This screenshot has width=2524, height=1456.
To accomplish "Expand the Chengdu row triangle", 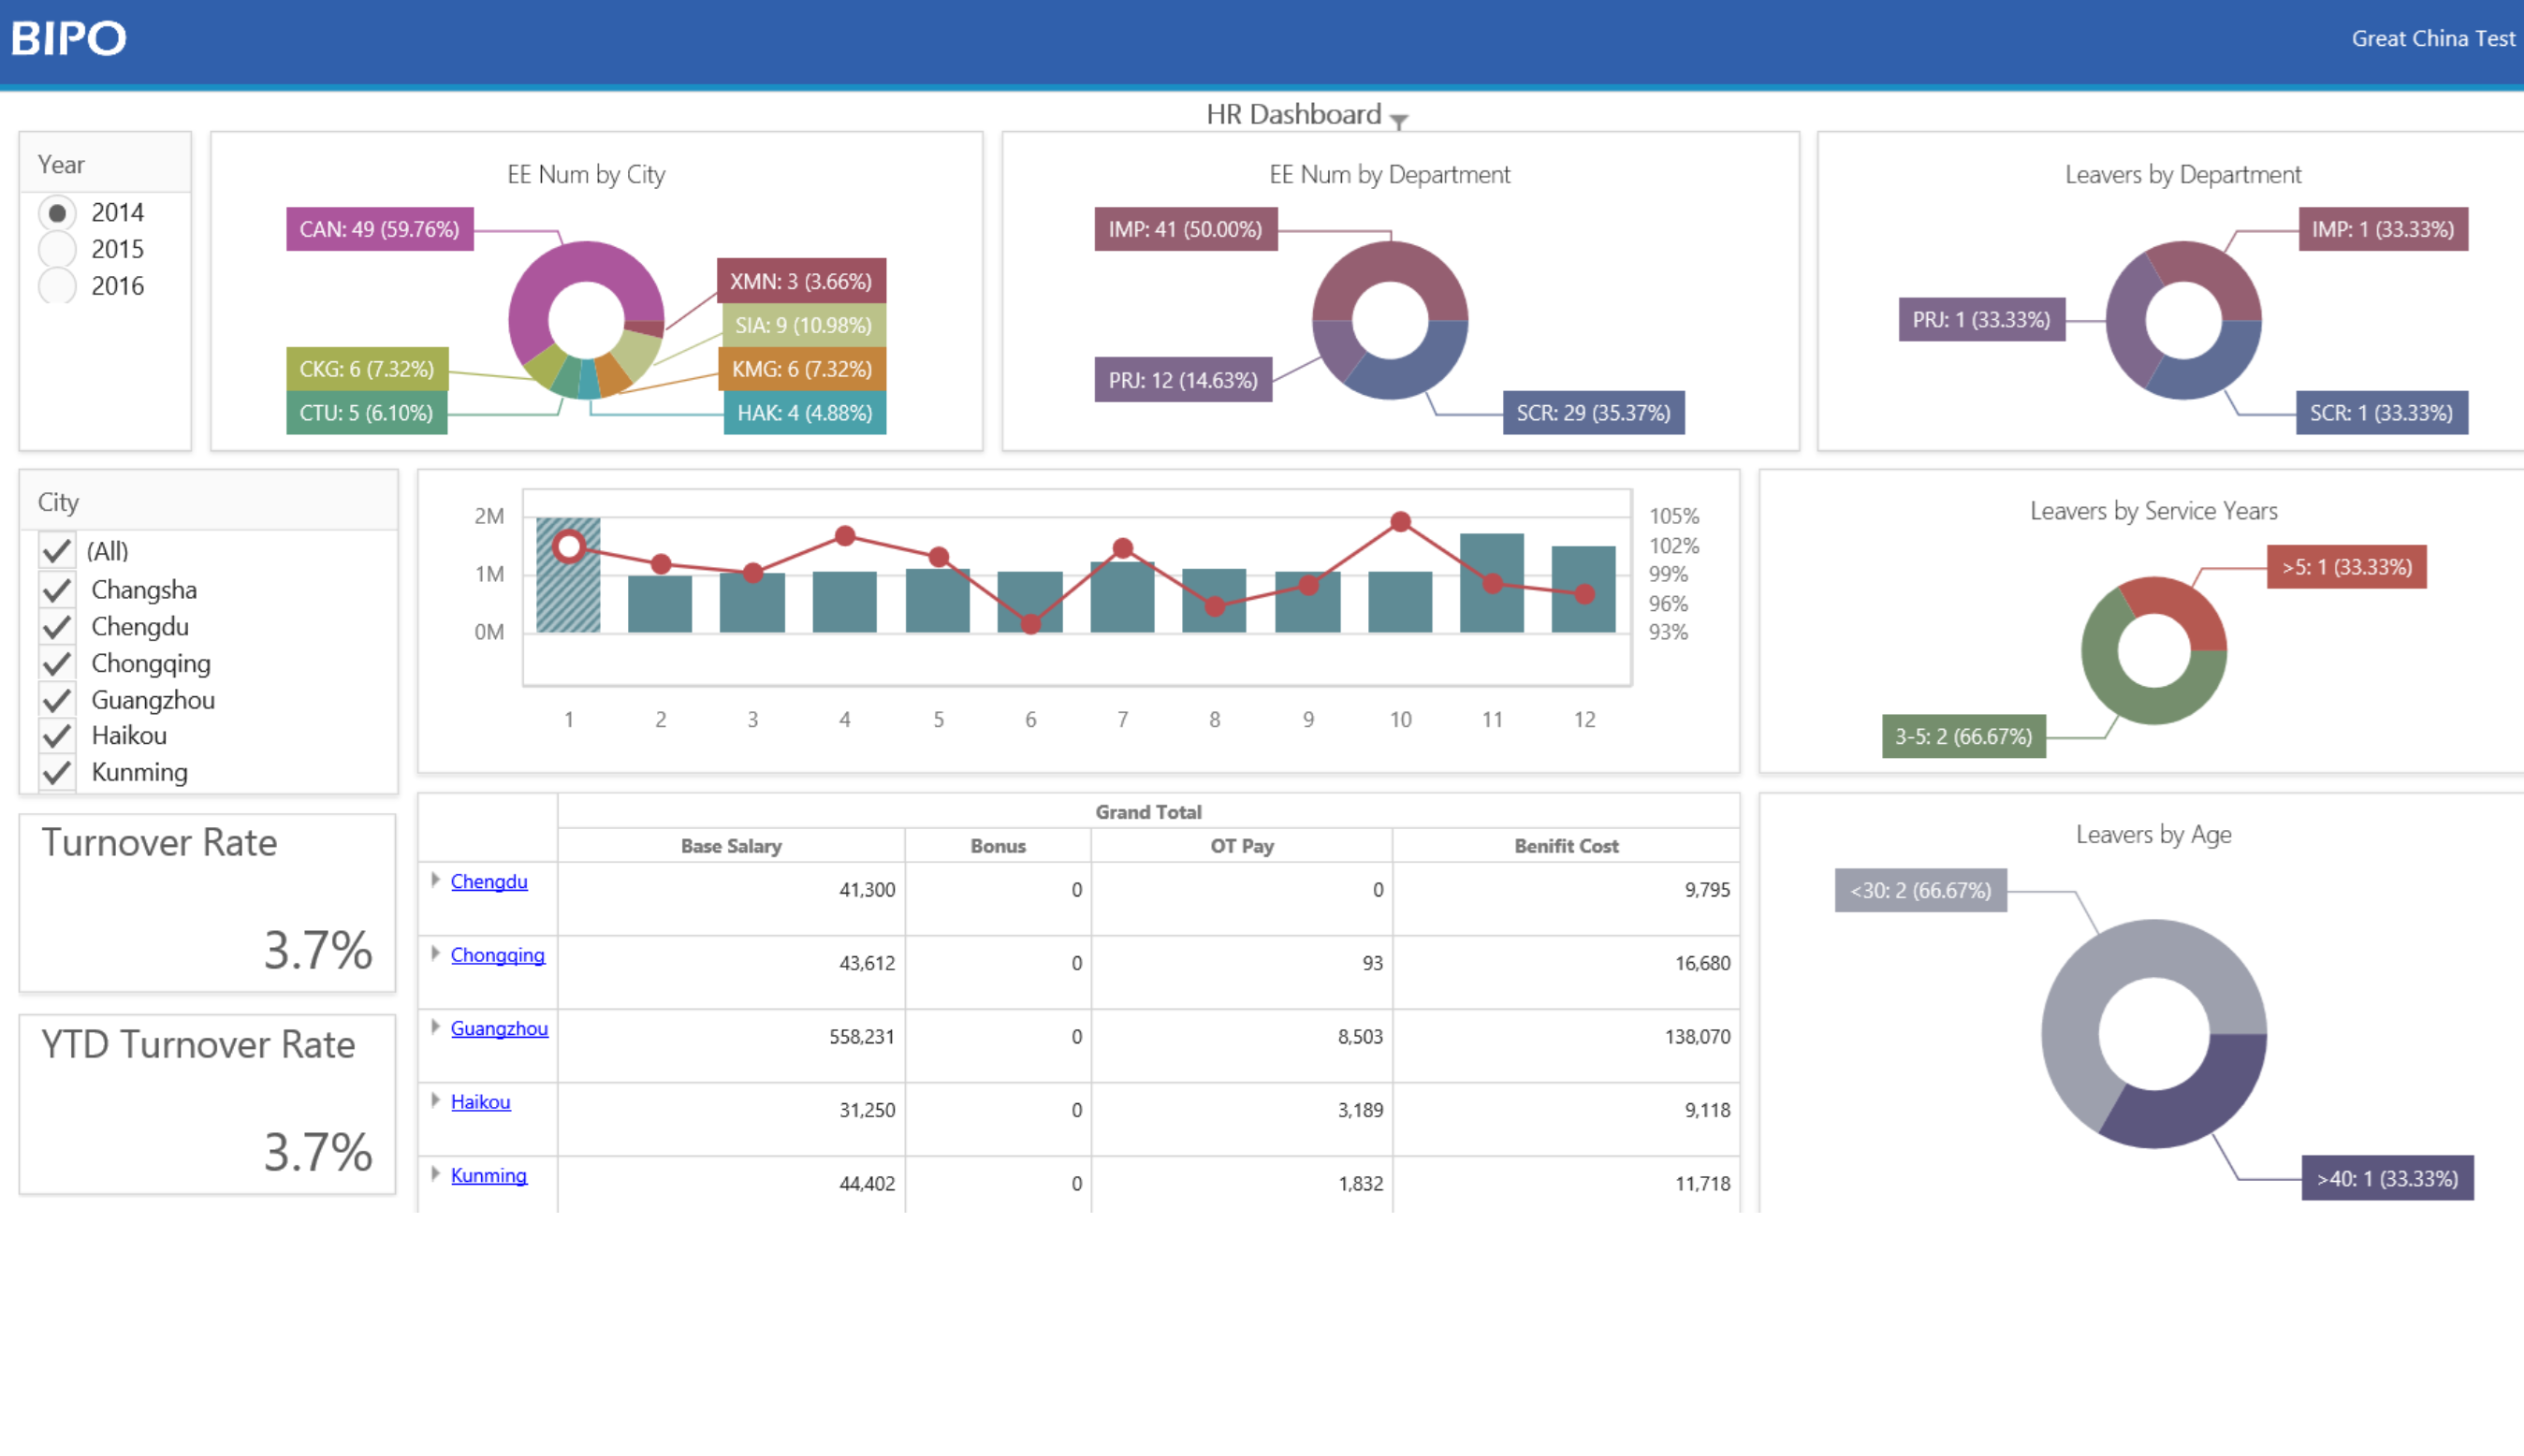I will 435,880.
